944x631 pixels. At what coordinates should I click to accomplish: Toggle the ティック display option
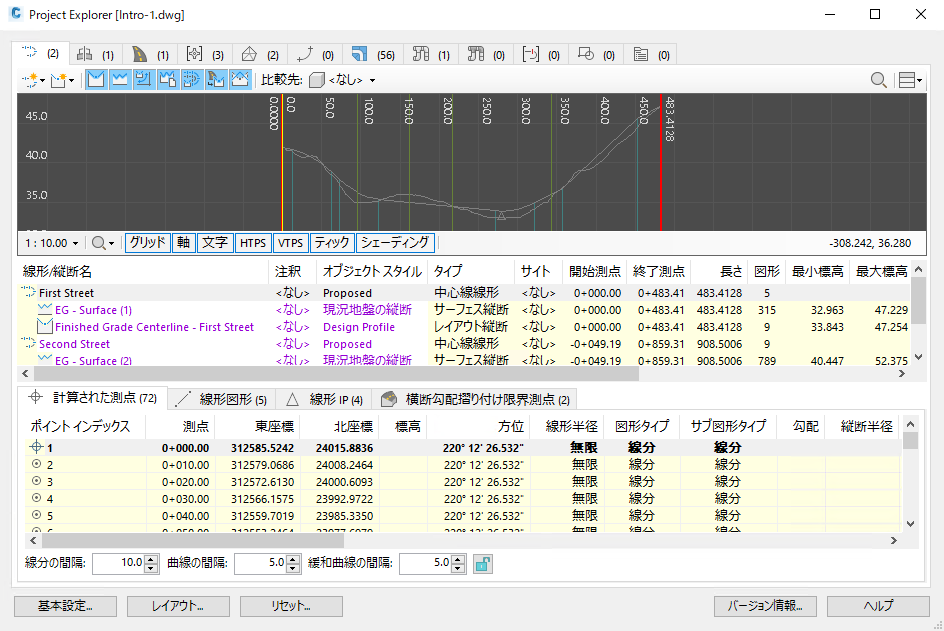tap(332, 242)
